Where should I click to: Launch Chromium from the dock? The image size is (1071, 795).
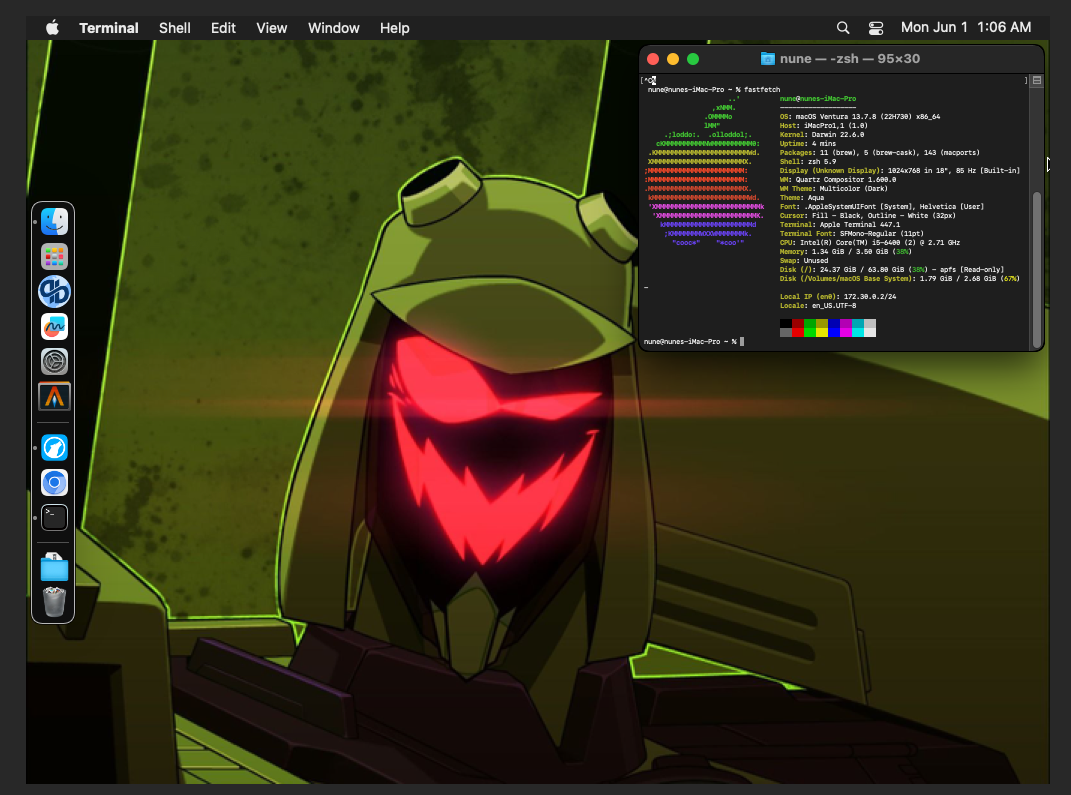click(54, 483)
